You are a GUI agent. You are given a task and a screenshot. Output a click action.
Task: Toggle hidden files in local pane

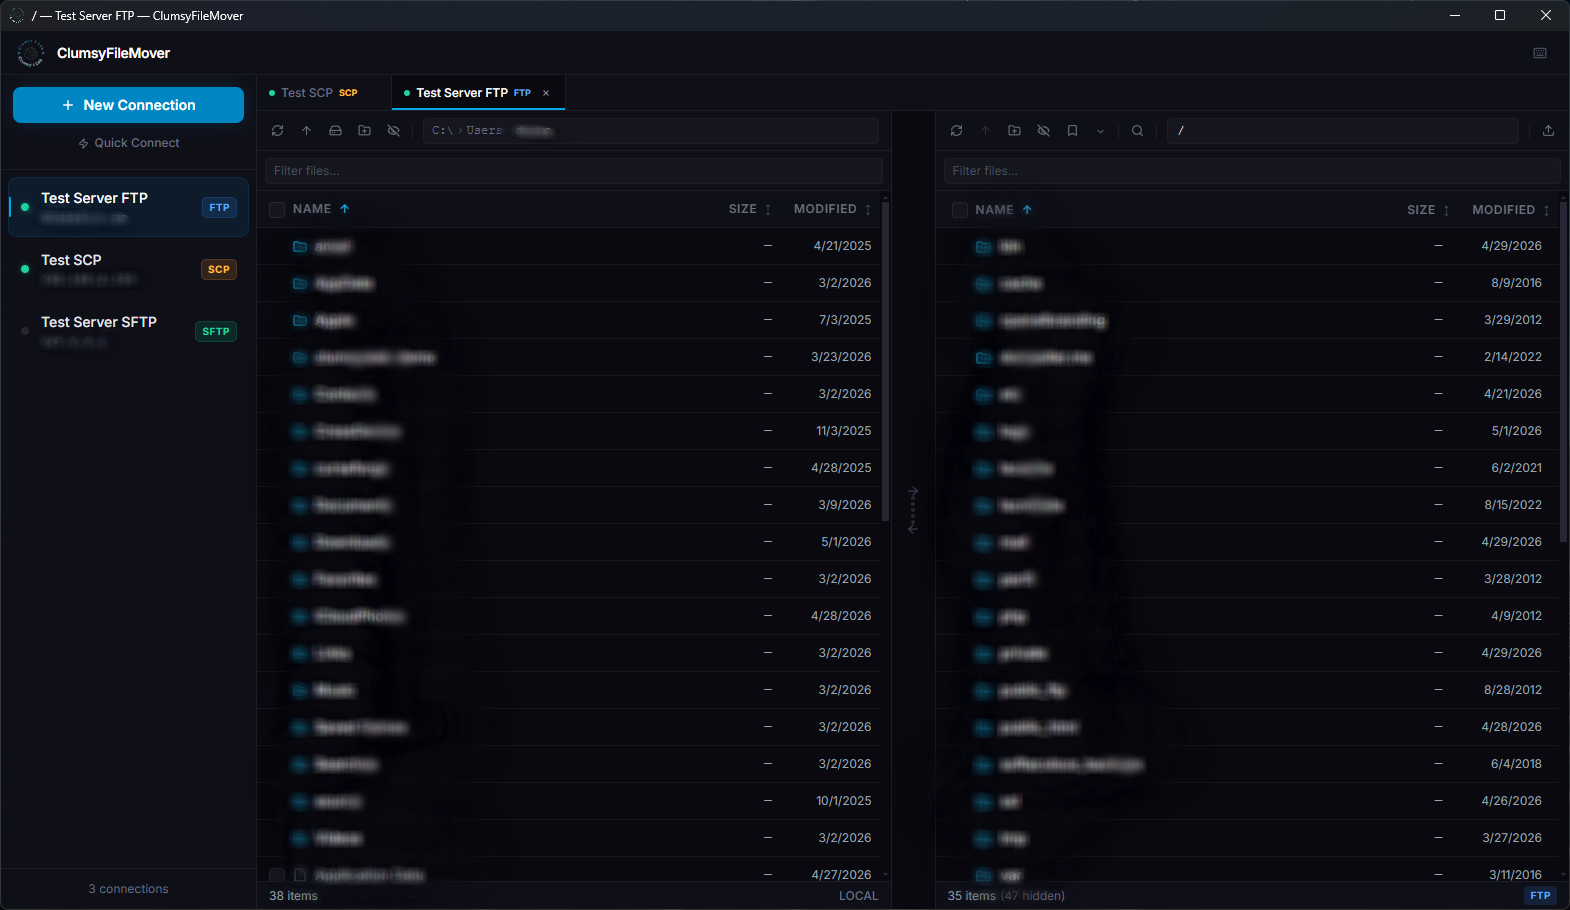pos(393,131)
